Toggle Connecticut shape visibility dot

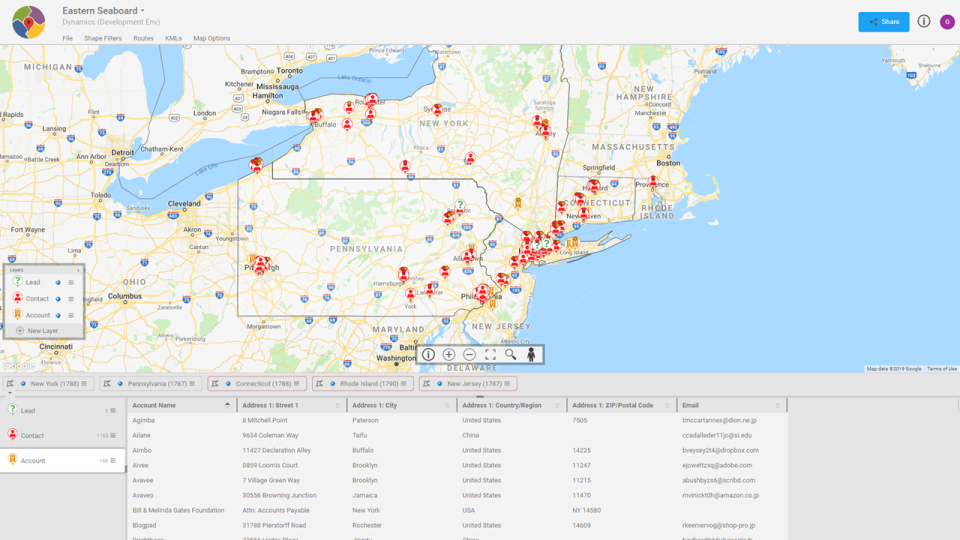point(228,384)
